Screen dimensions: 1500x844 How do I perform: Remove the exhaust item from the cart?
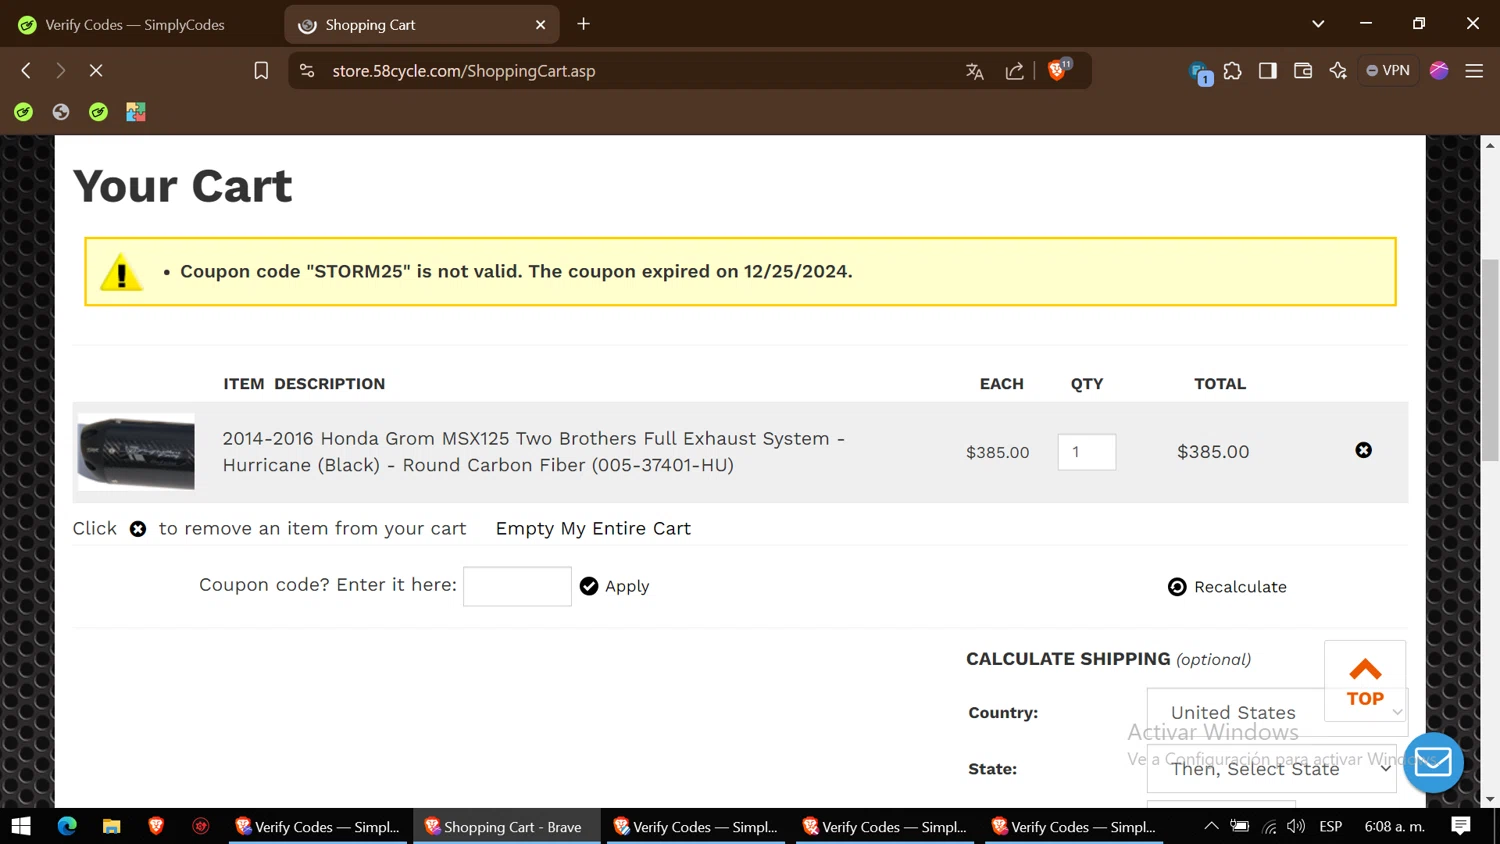coord(1363,450)
